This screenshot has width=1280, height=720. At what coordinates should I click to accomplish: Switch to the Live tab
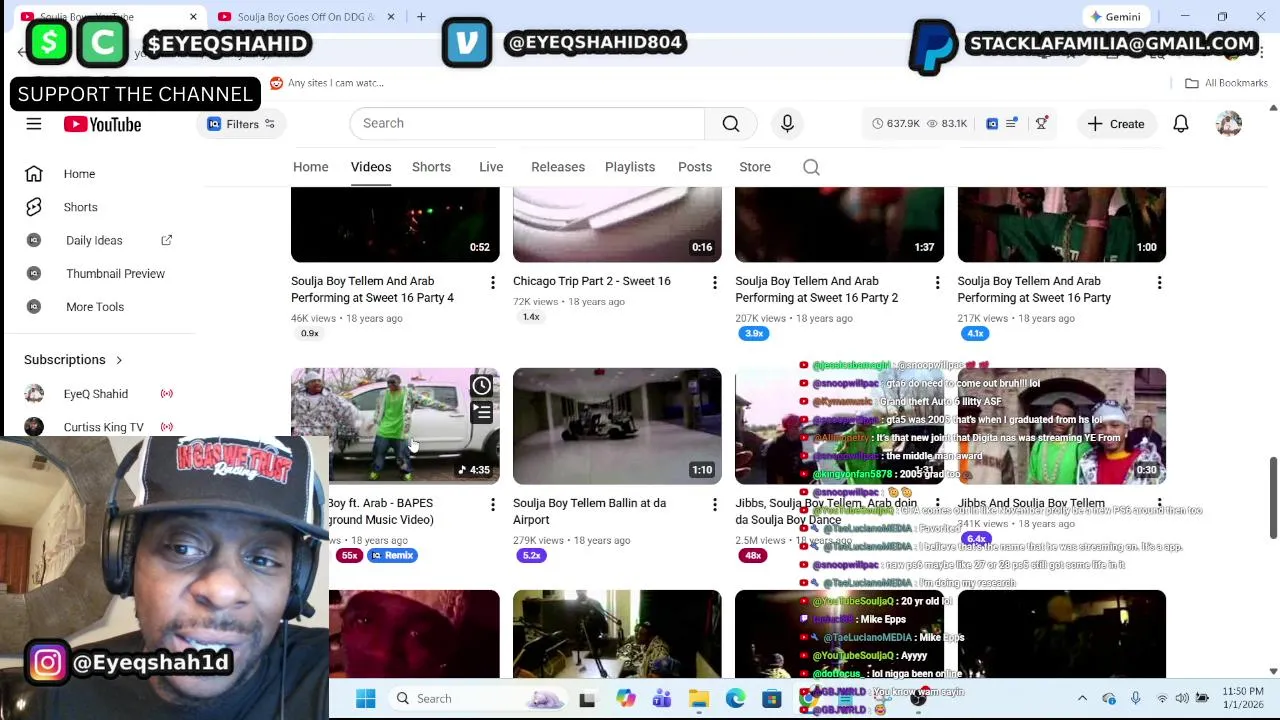pyautogui.click(x=490, y=167)
